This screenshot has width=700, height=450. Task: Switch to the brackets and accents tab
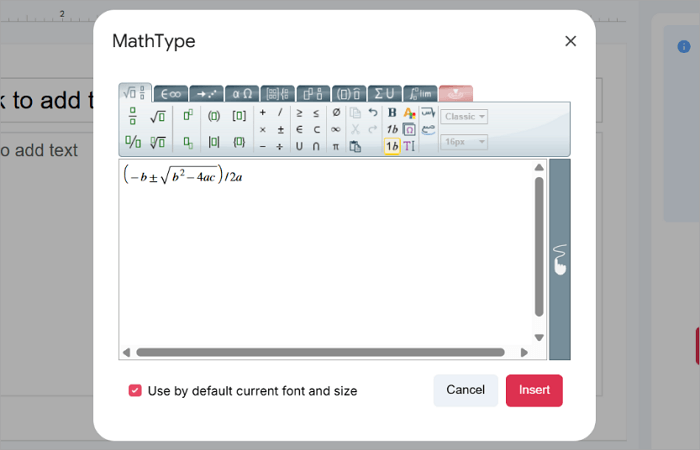pyautogui.click(x=349, y=94)
